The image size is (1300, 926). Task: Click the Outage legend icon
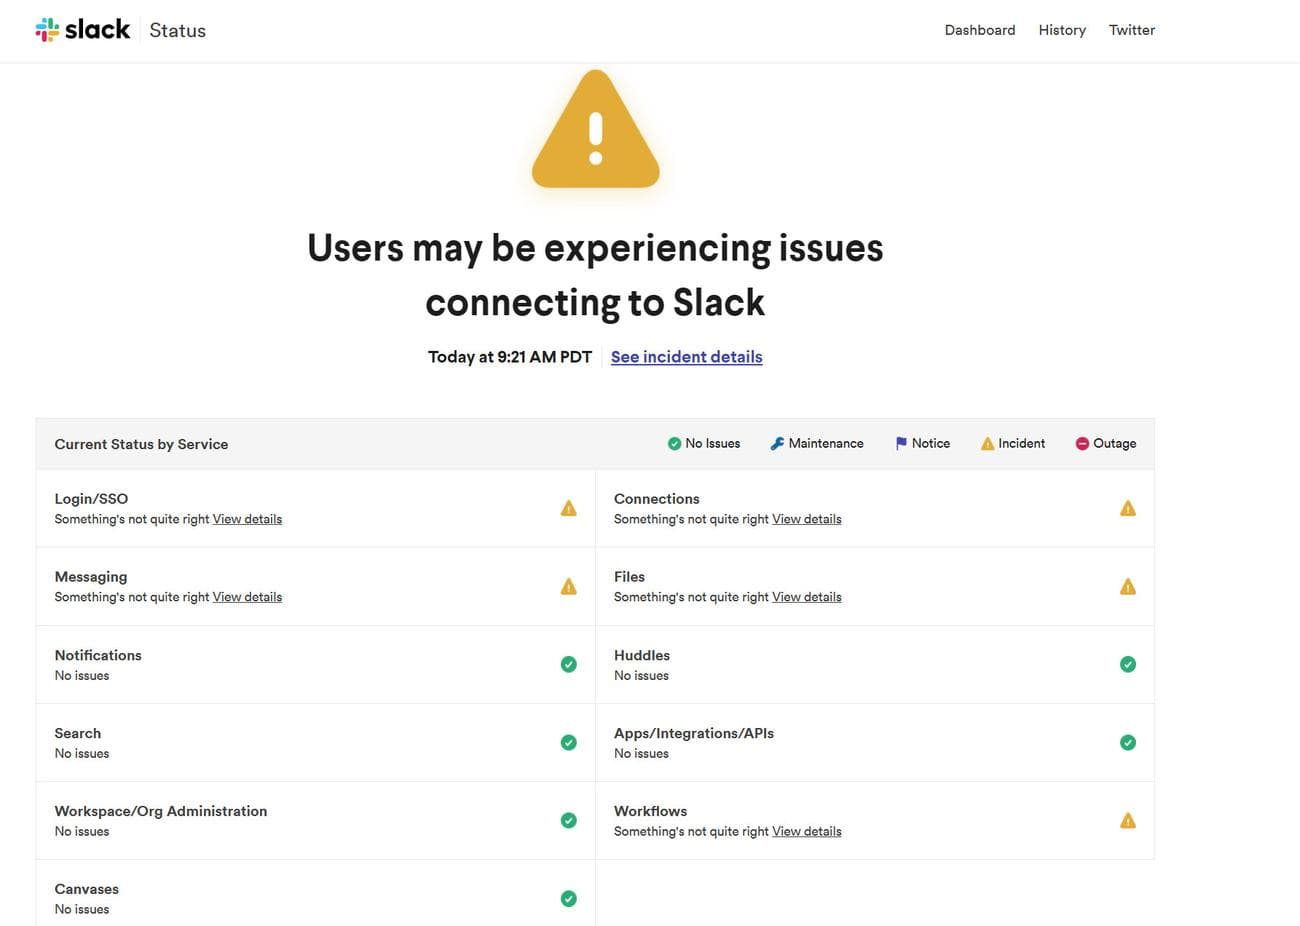[x=1080, y=443]
